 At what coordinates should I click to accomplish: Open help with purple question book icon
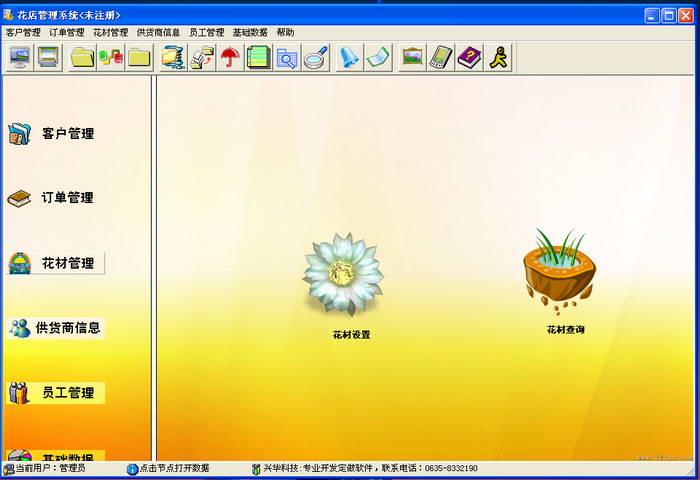pyautogui.click(x=469, y=57)
